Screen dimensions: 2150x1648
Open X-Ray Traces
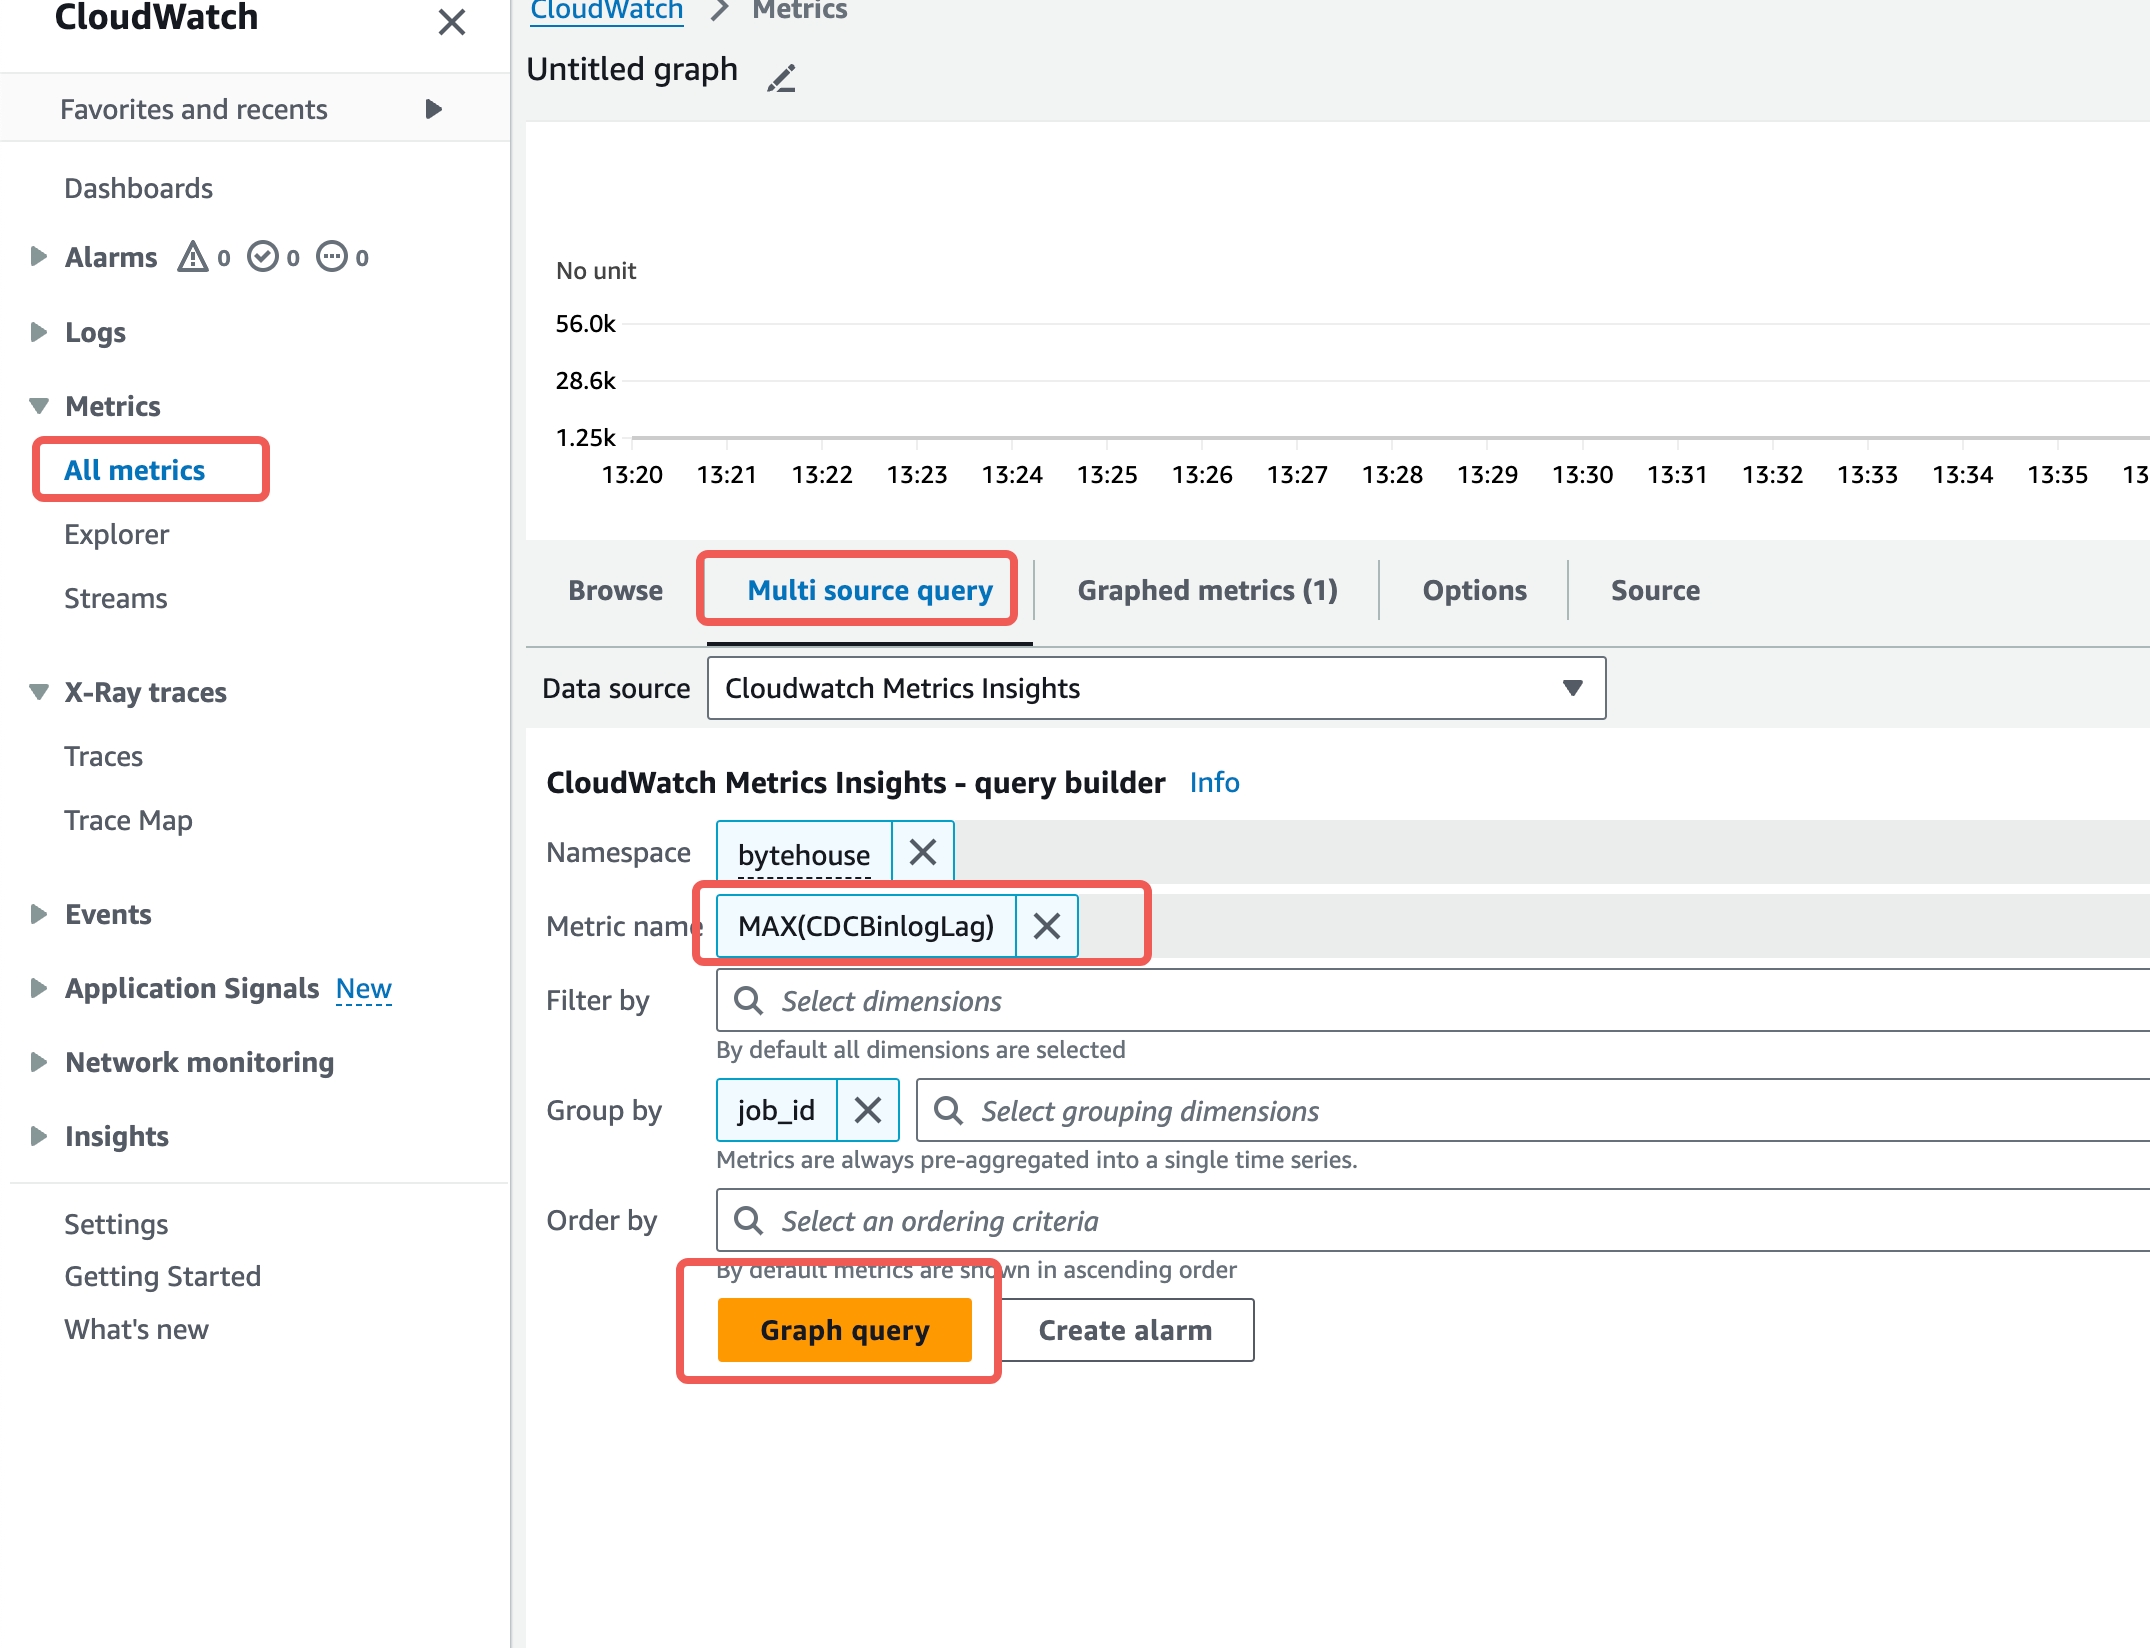103,756
